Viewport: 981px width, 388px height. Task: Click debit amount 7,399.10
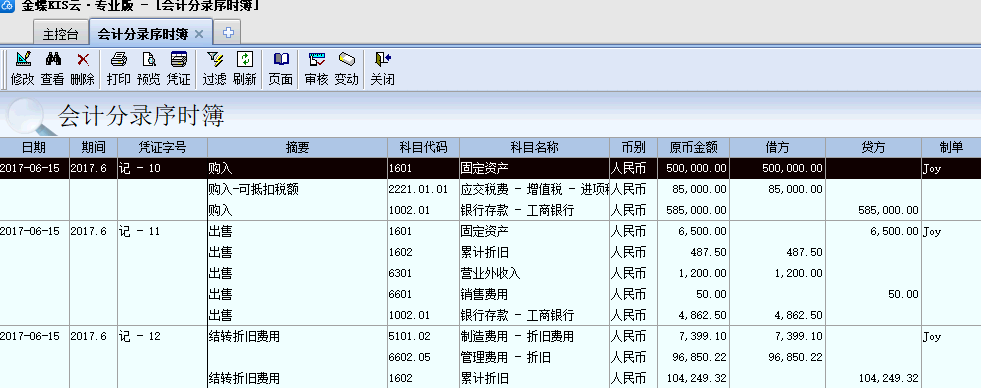coord(798,337)
